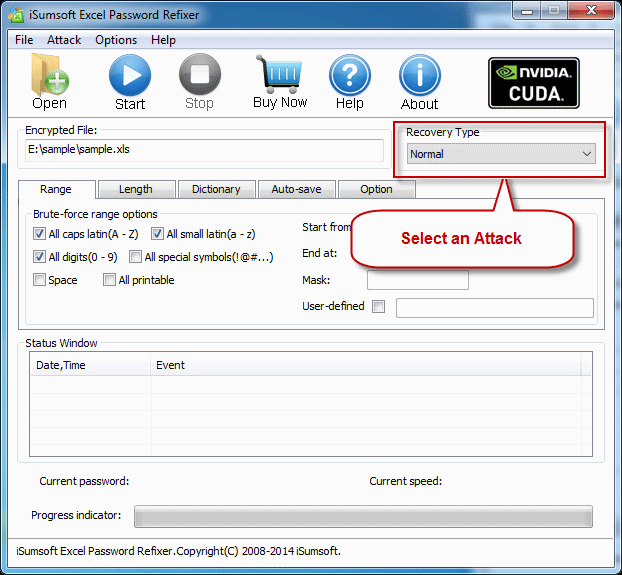Click the Progress indicator bar

pyautogui.click(x=363, y=516)
